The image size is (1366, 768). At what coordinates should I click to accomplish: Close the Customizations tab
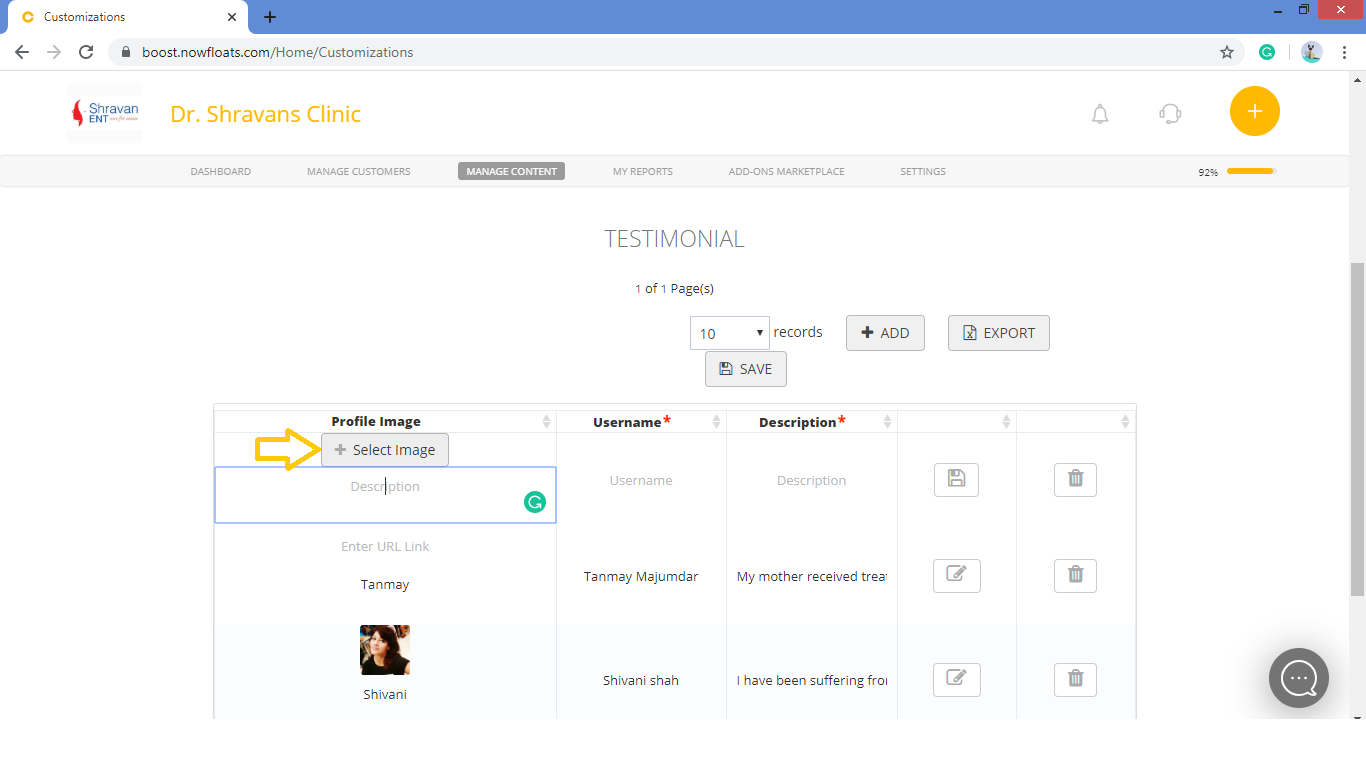tap(232, 17)
